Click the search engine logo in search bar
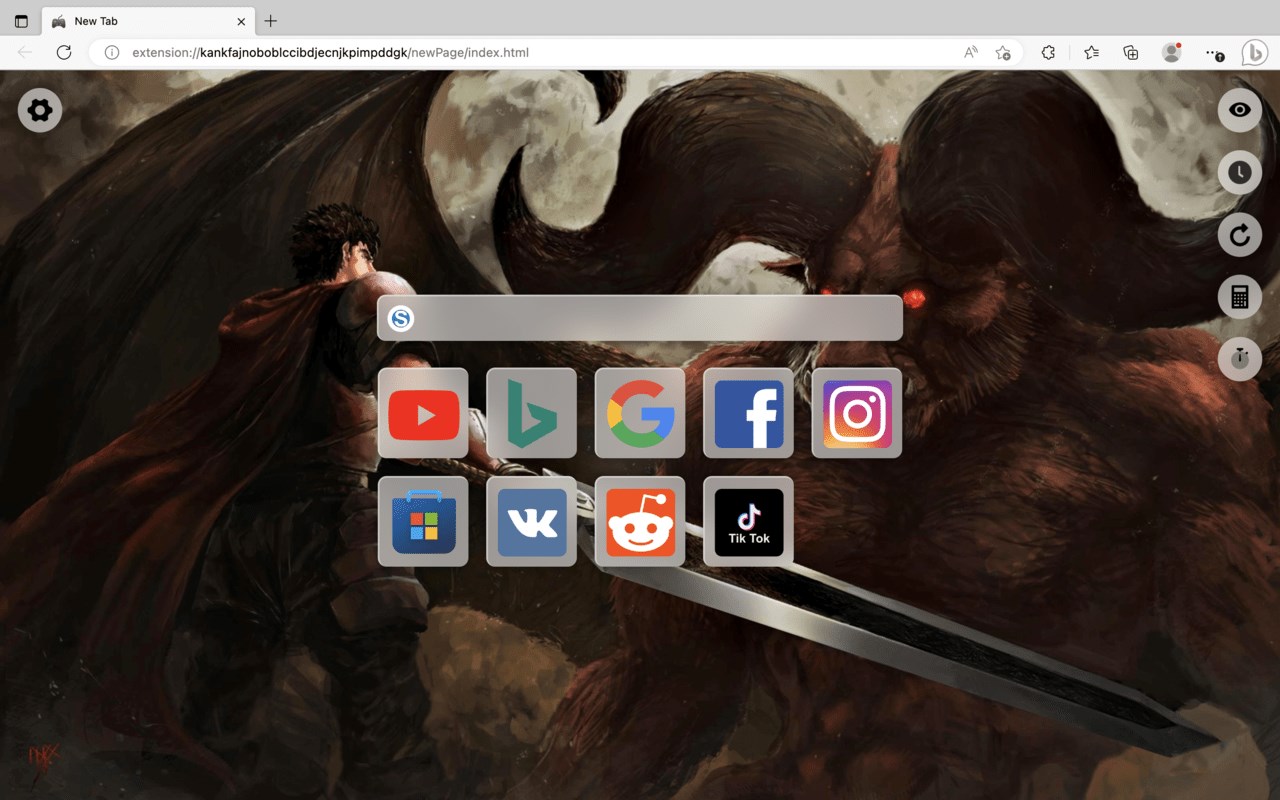This screenshot has width=1280, height=800. [x=401, y=319]
